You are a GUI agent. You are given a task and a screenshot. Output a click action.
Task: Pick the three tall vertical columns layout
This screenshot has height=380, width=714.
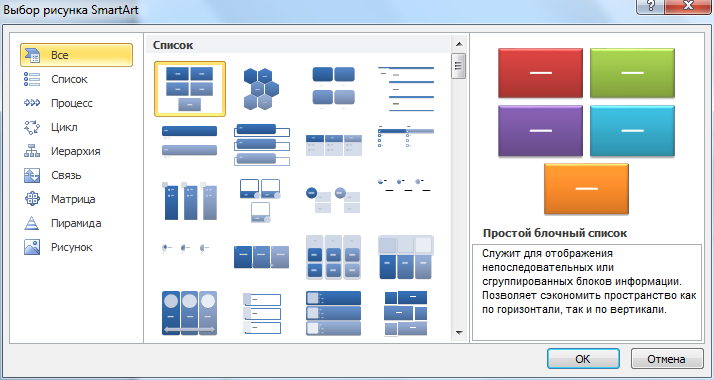189,201
